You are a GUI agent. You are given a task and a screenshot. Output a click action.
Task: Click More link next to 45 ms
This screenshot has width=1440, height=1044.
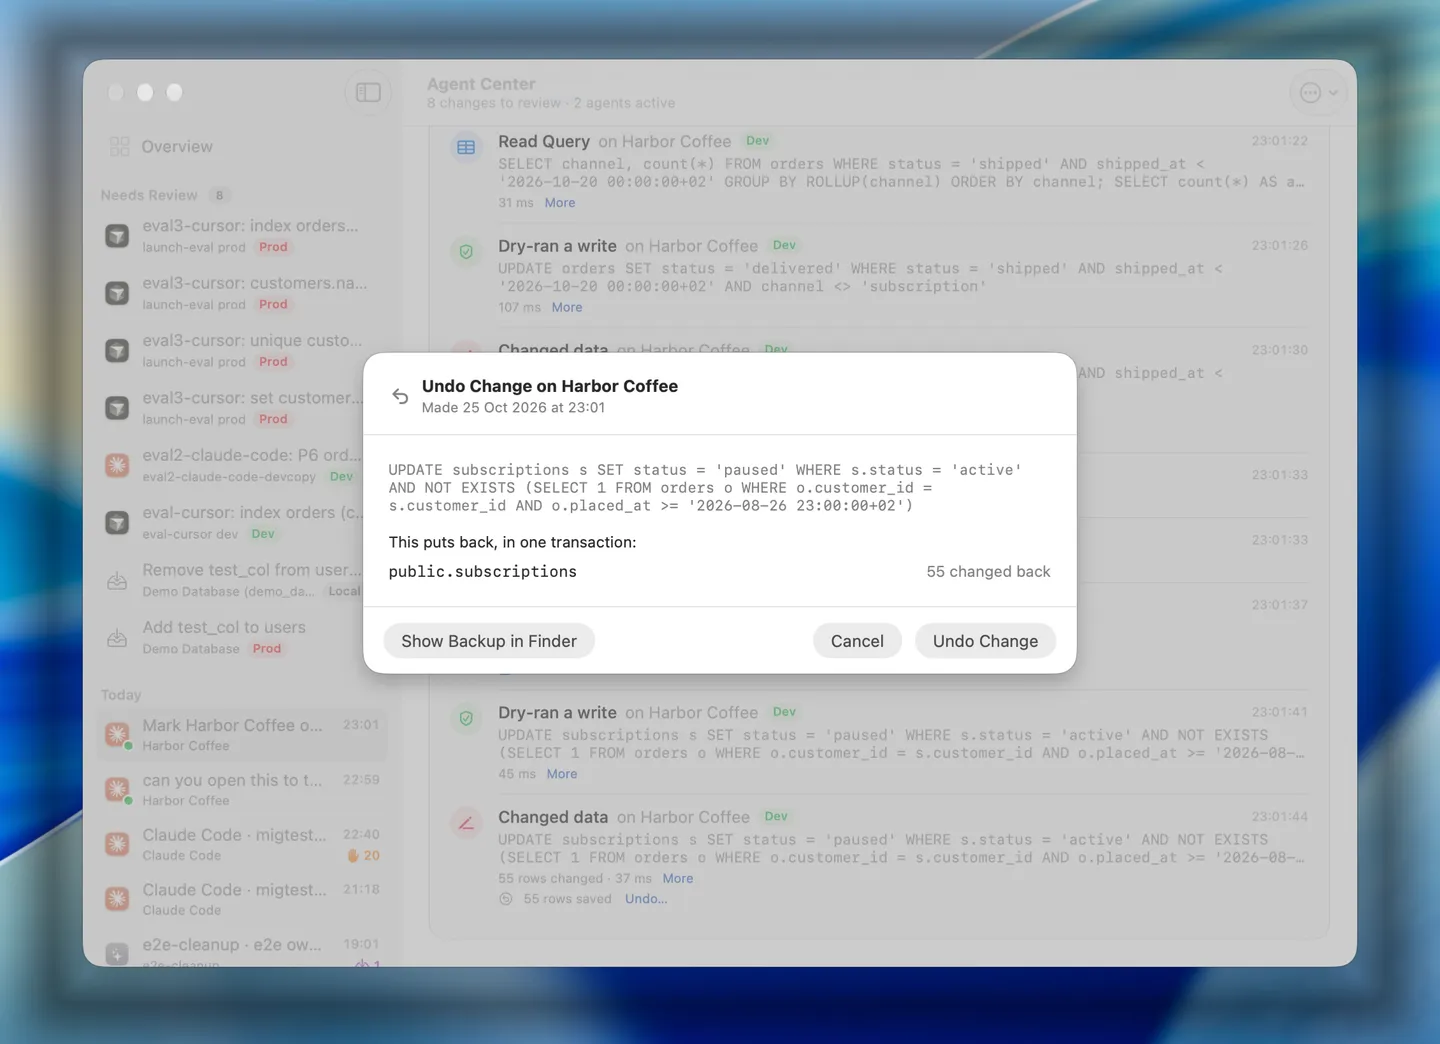coord(562,774)
